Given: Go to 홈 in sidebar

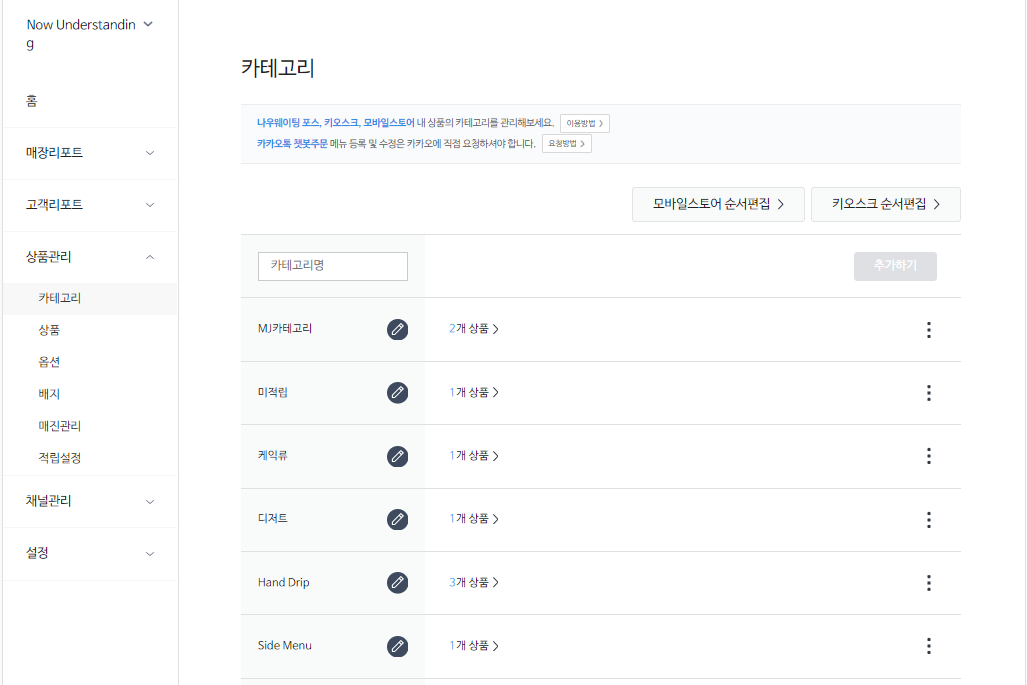Looking at the screenshot, I should point(31,101).
